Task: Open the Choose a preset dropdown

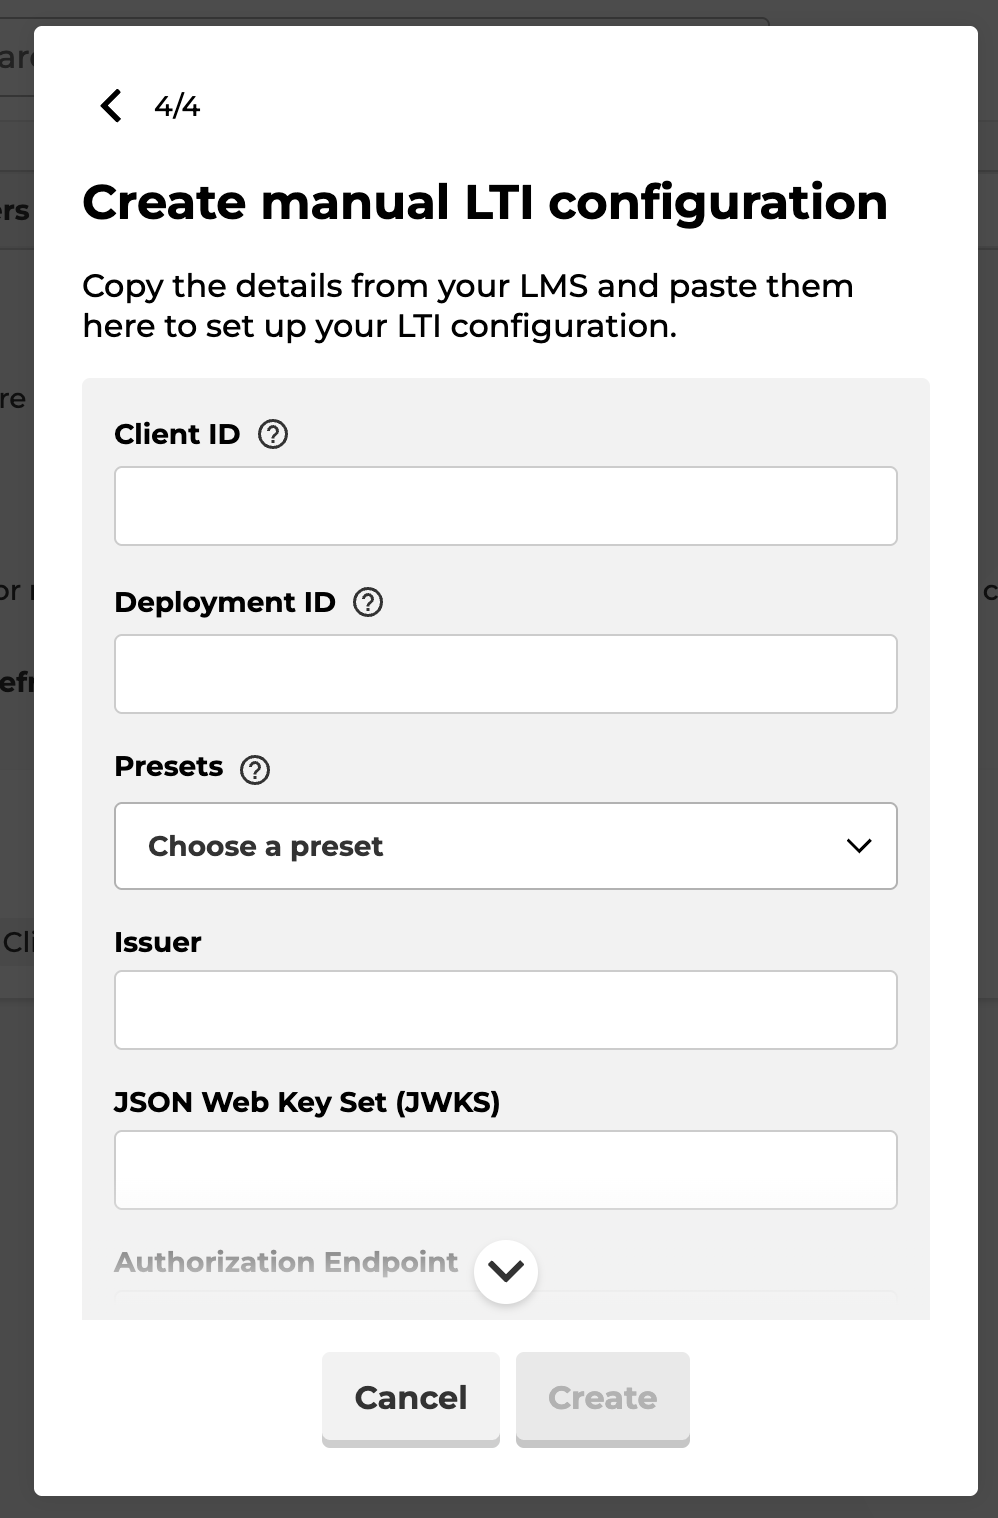Action: [506, 846]
